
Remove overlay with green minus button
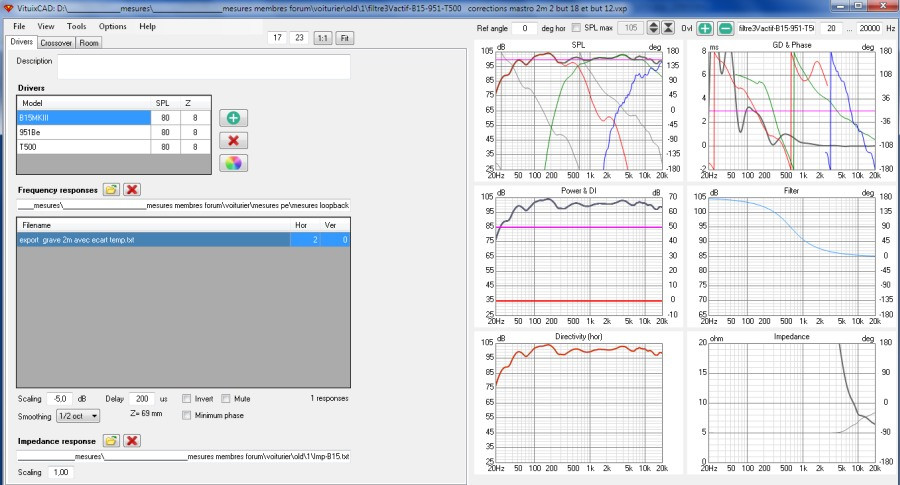[x=726, y=28]
